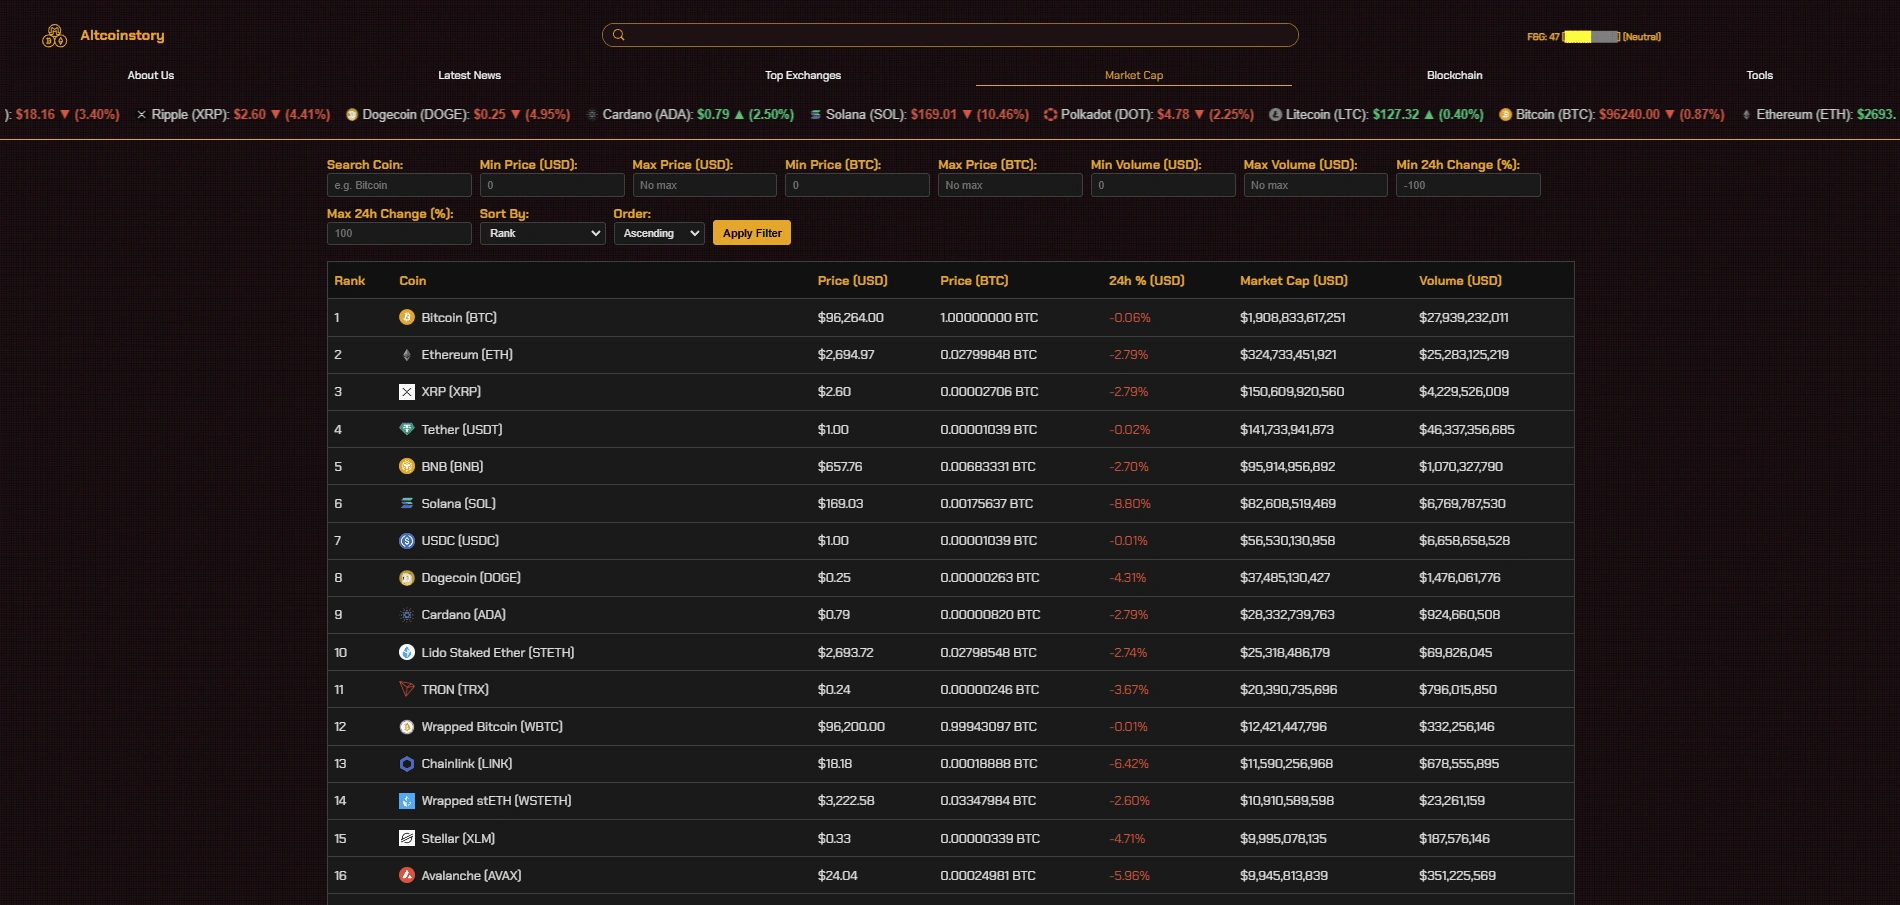Click the XRP icon in row 3

407,392
